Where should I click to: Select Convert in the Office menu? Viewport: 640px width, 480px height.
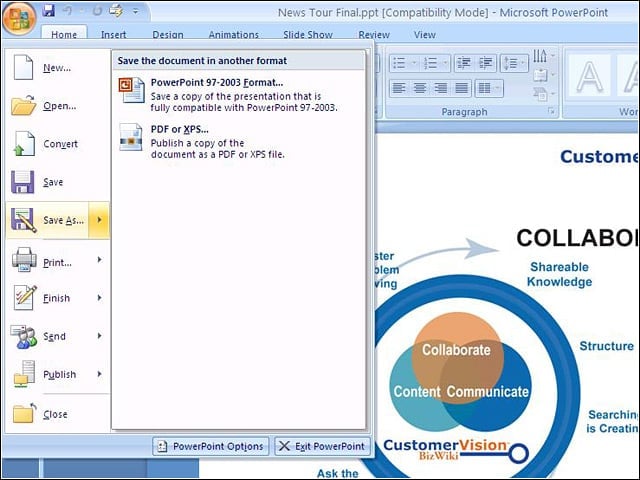pos(58,144)
